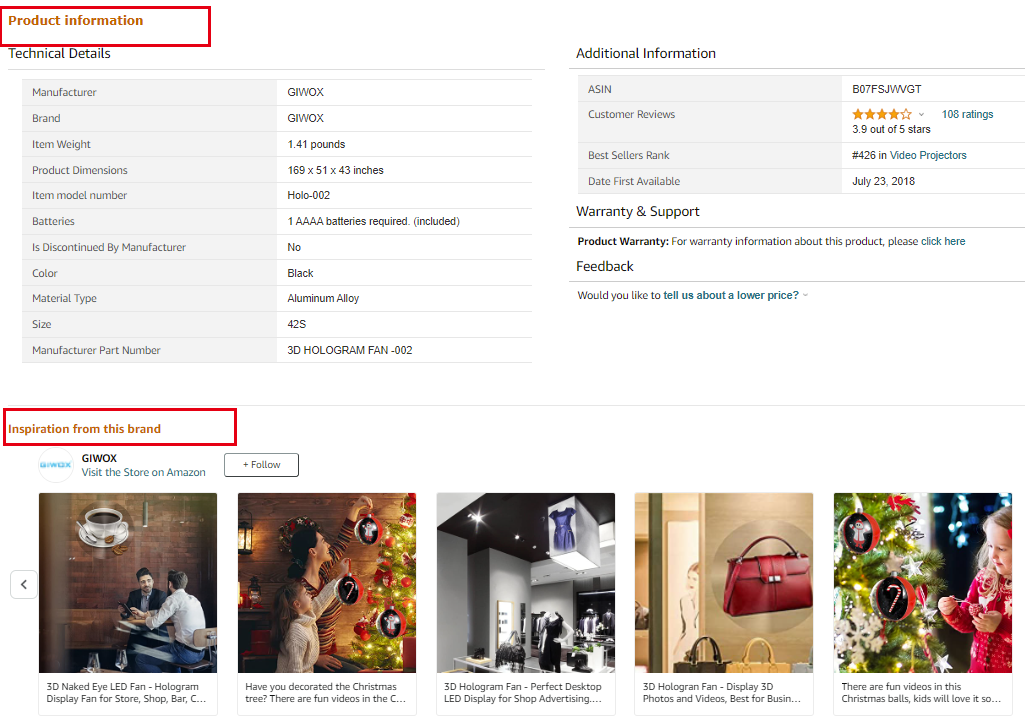Click the 'Material Type' label
Image resolution: width=1025 pixels, height=717 pixels.
(x=64, y=298)
